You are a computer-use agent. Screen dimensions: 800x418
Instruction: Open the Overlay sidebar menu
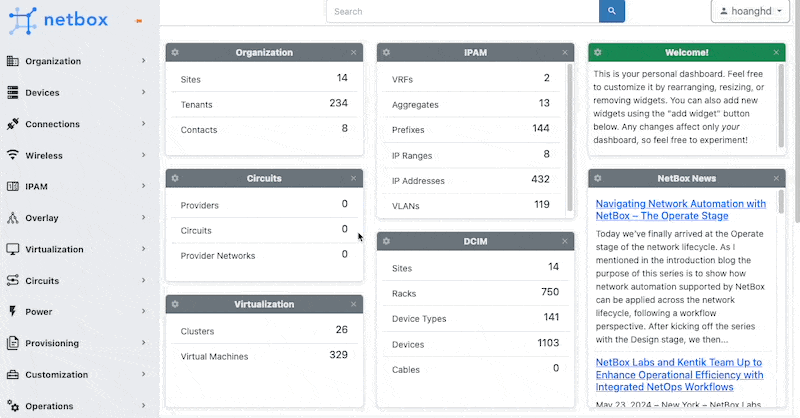coord(77,218)
